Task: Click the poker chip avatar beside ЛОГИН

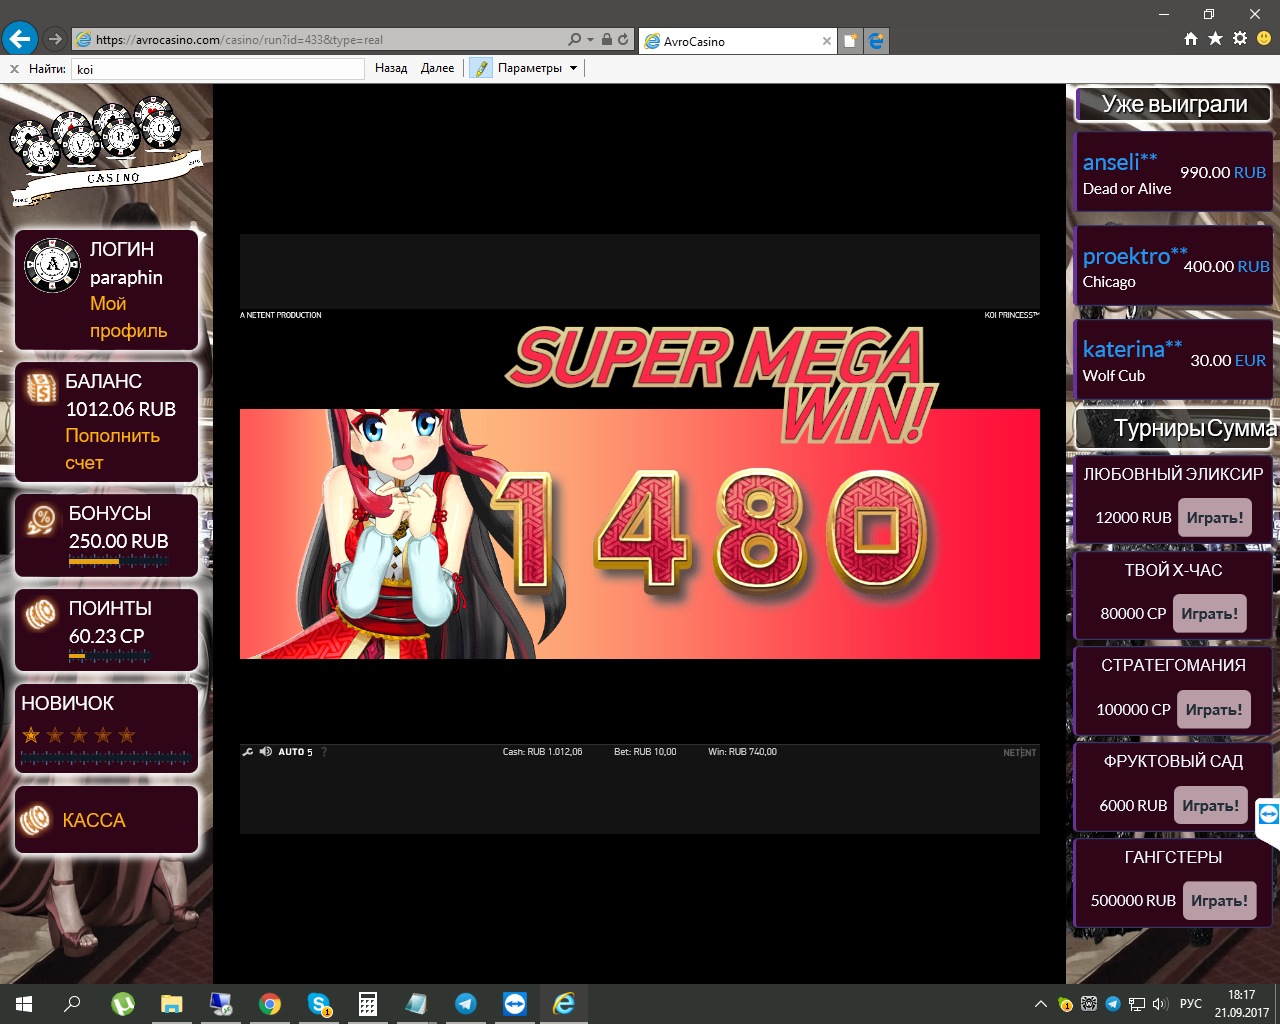Action: click(52, 265)
